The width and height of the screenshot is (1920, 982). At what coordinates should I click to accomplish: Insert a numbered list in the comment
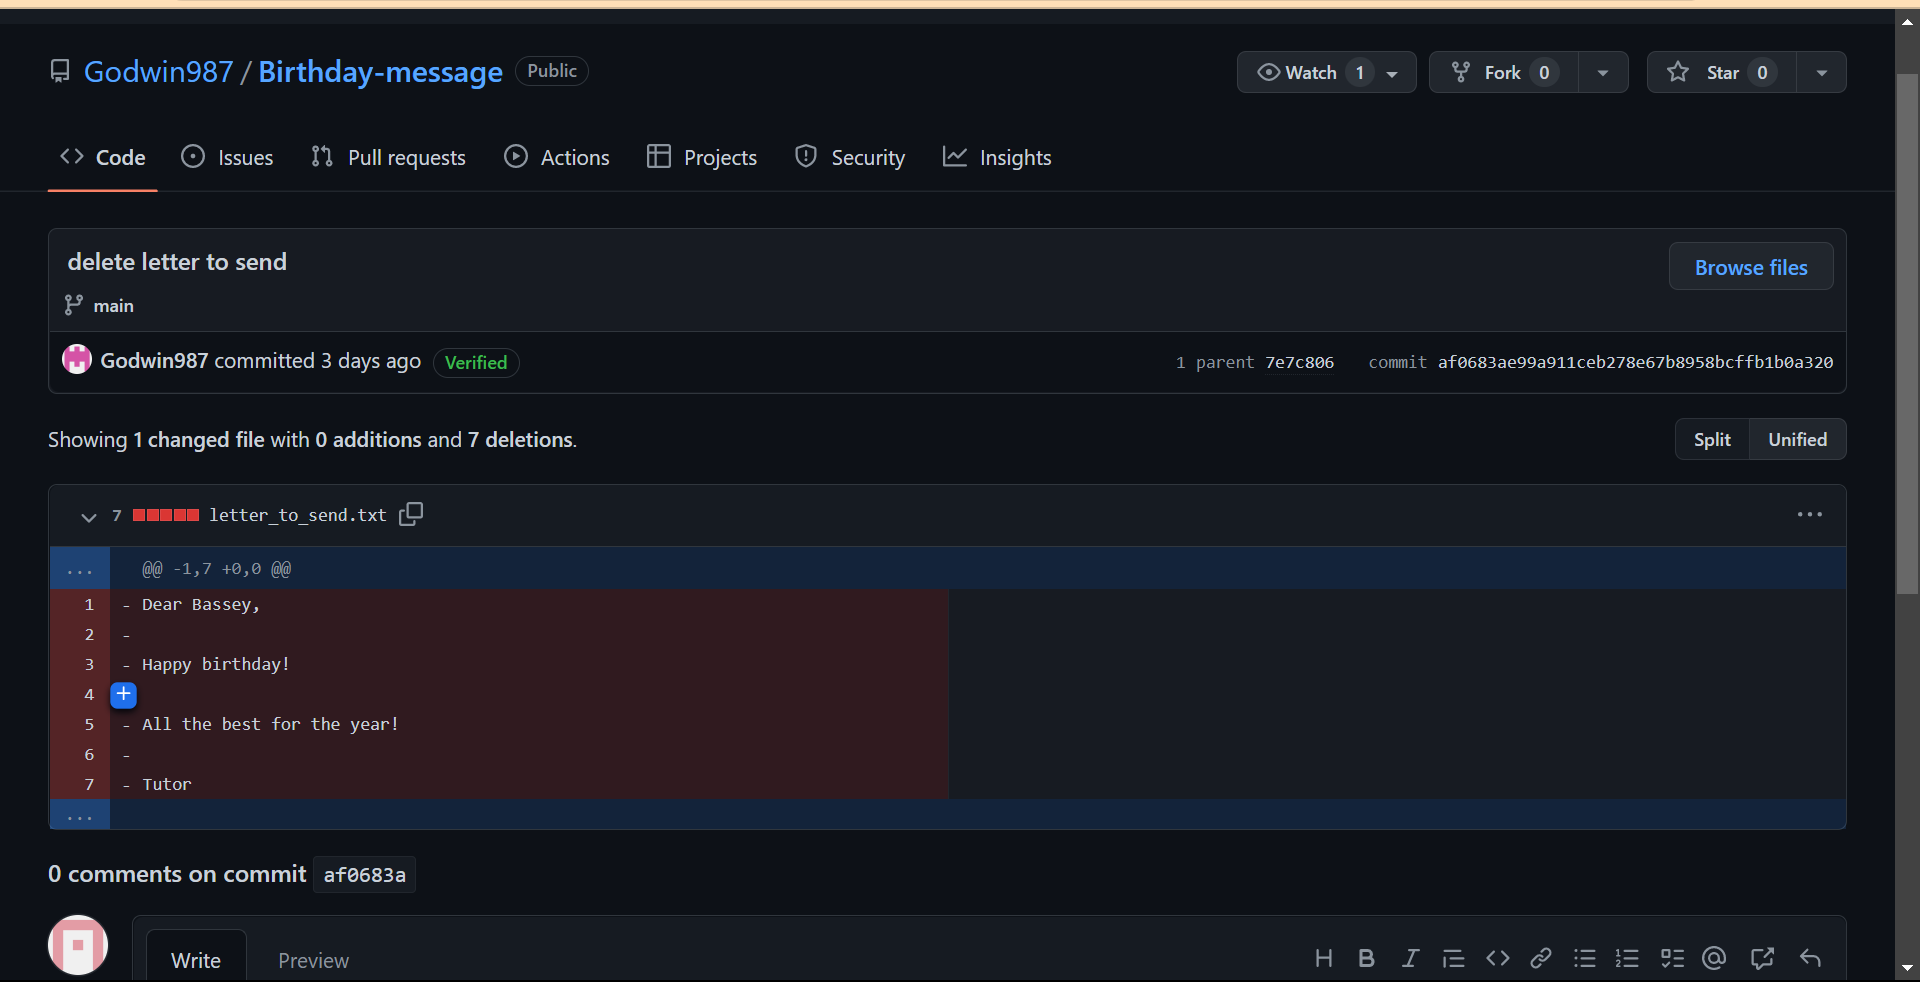point(1627,959)
